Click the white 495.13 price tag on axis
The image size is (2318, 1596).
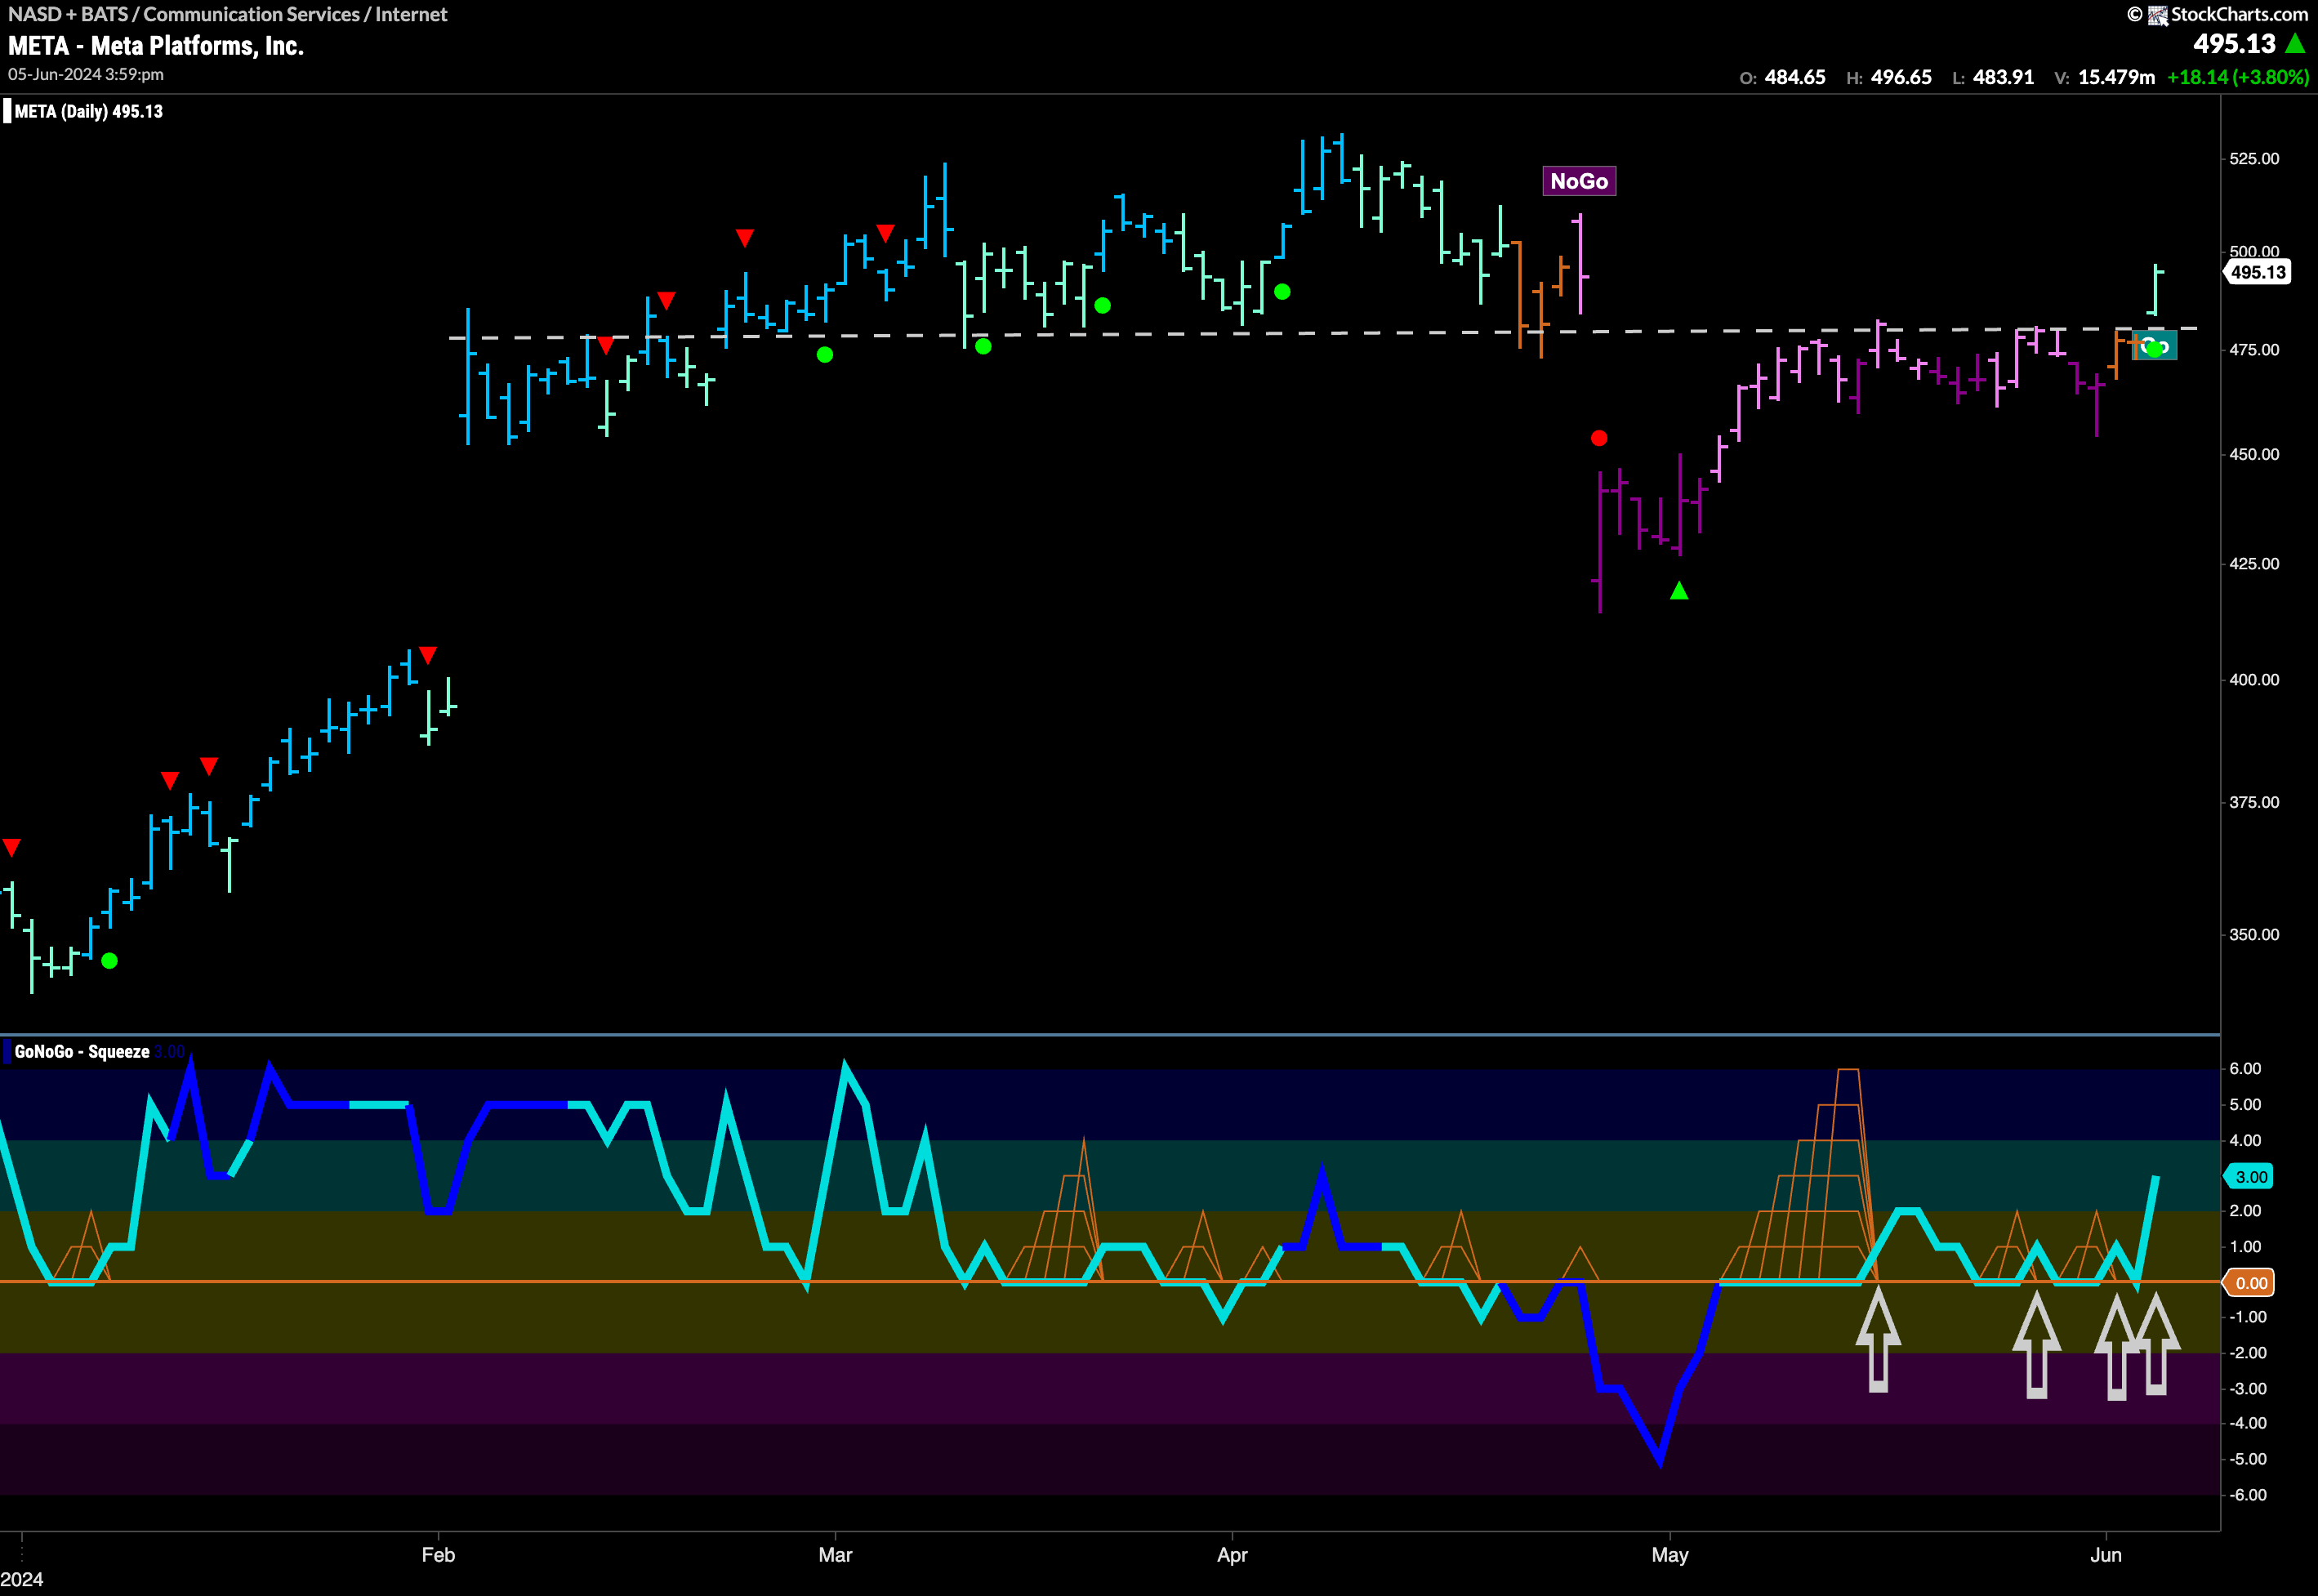[2258, 272]
